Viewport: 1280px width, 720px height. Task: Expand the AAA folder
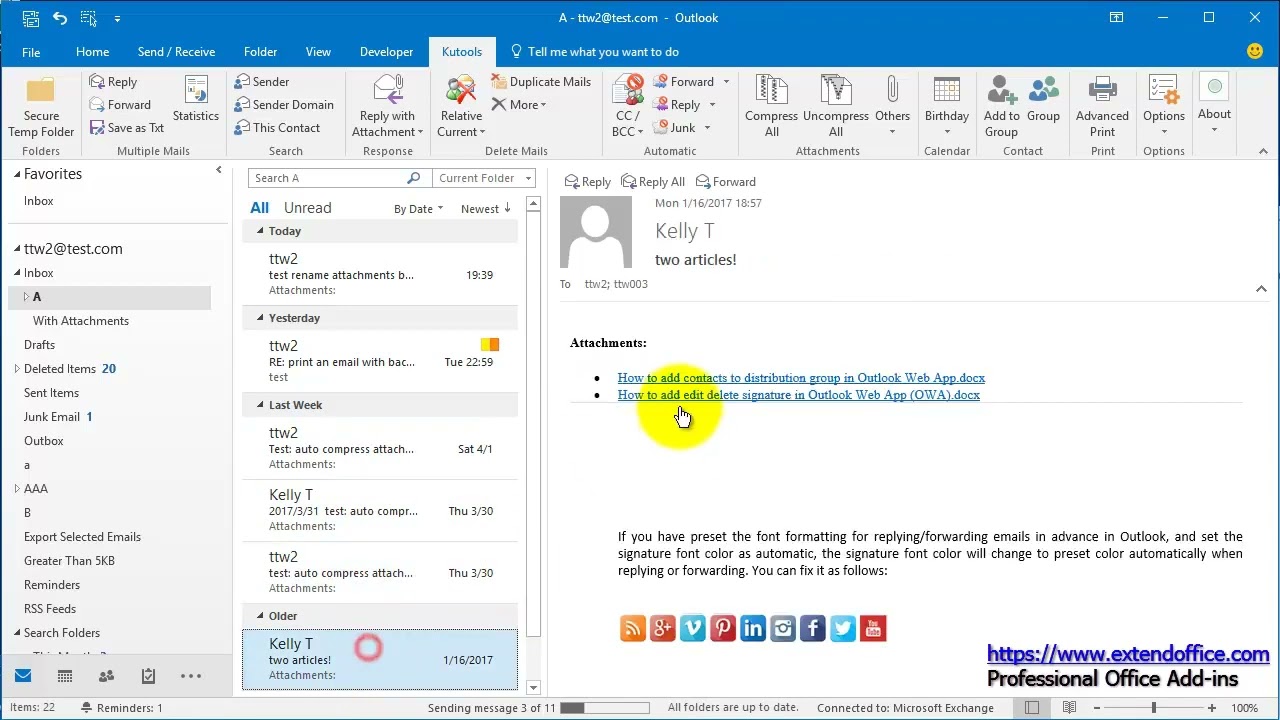(17, 489)
